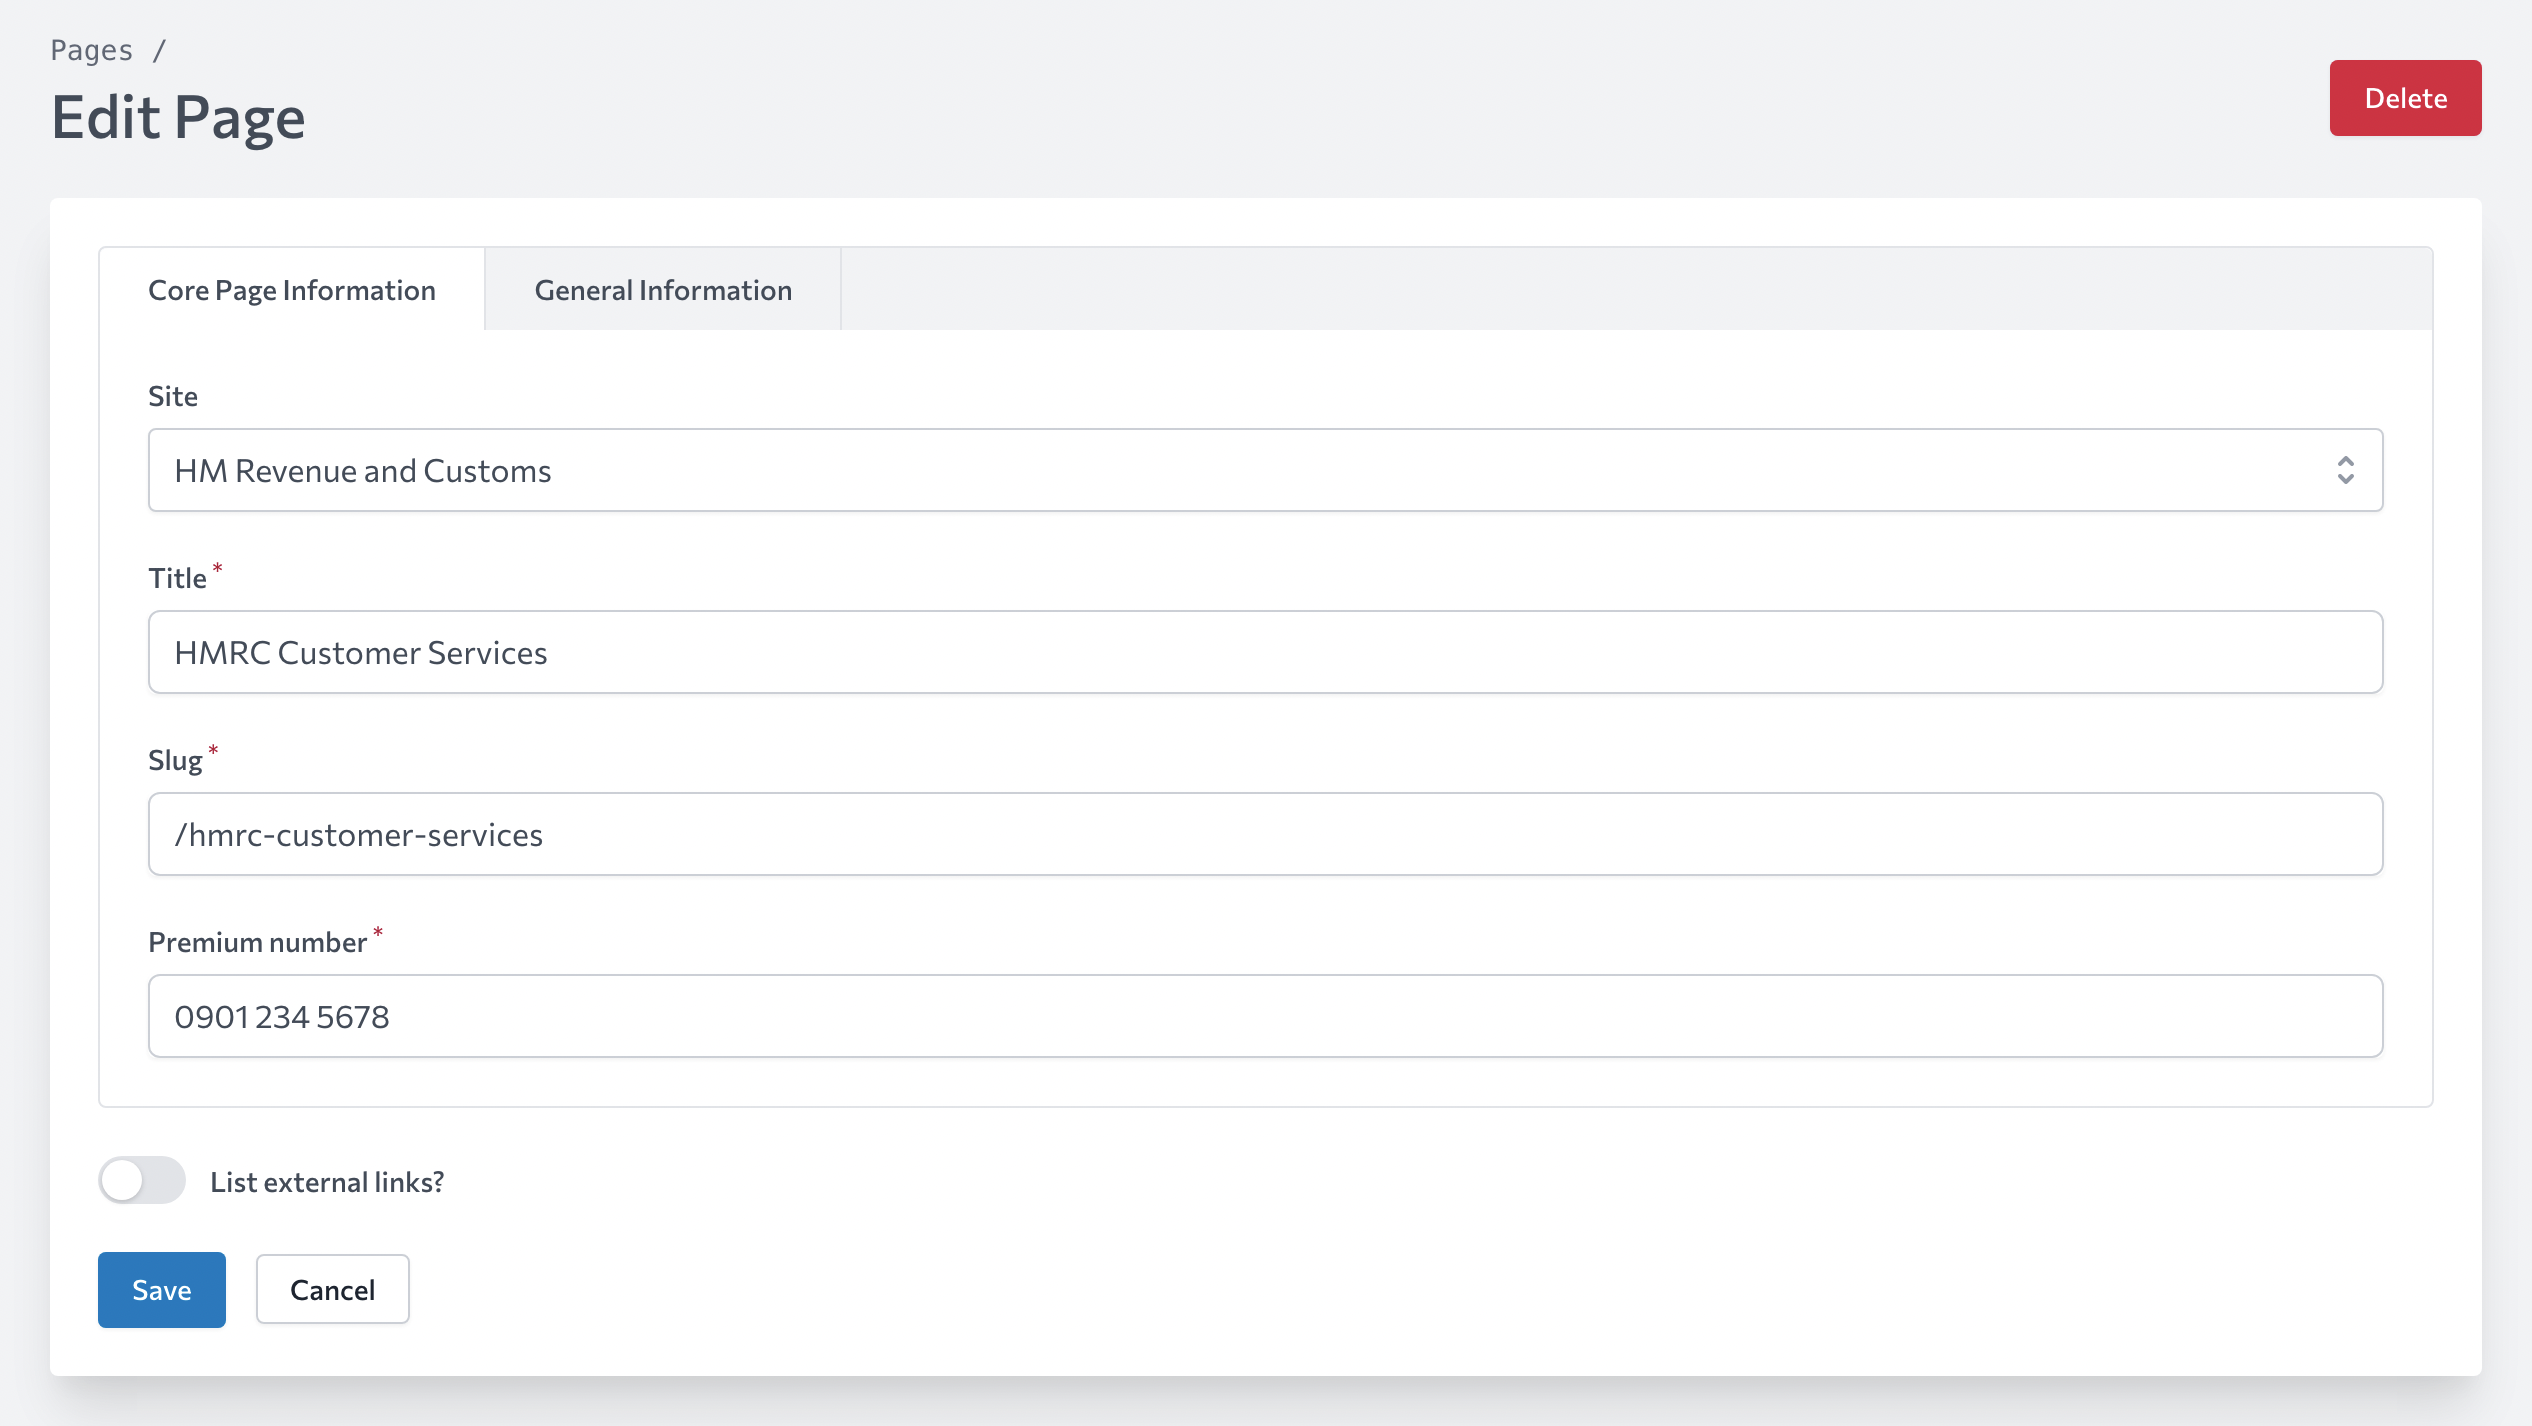Select the Core Page Information tab
2532x1426 pixels.
point(291,289)
